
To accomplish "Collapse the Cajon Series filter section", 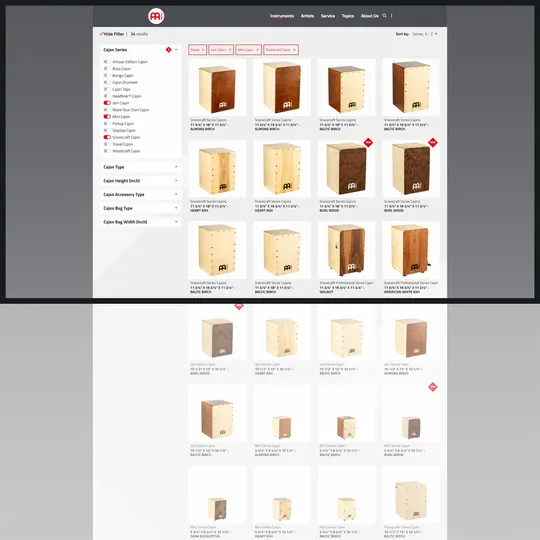I will pos(176,50).
